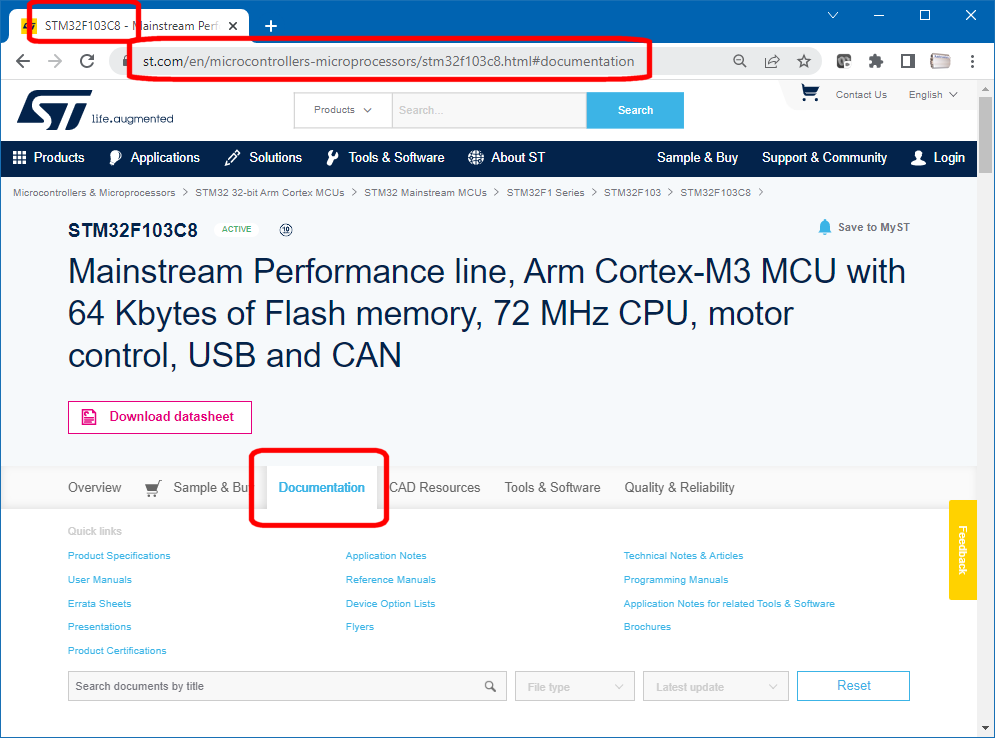Open the Products menu in navy bar
The image size is (995, 738).
[x=49, y=157]
